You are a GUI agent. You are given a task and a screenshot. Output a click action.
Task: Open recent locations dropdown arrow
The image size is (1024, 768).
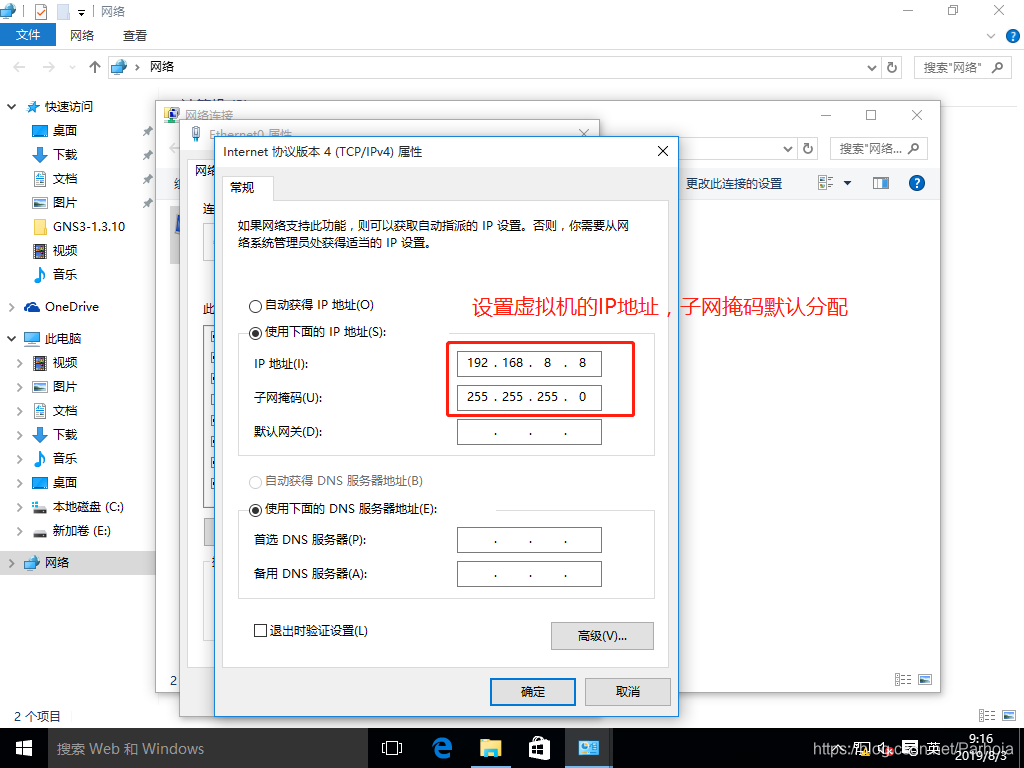tap(72, 67)
